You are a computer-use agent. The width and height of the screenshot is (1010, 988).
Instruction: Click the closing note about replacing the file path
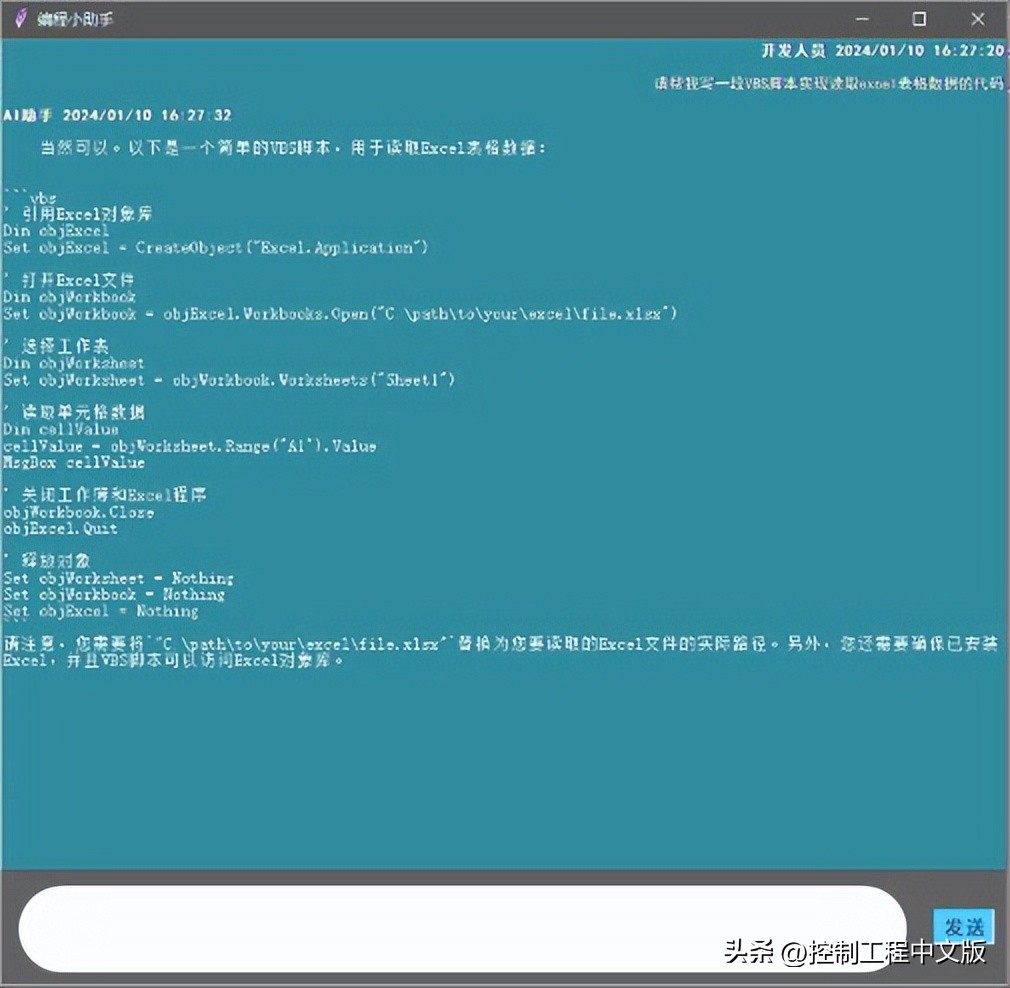500,651
